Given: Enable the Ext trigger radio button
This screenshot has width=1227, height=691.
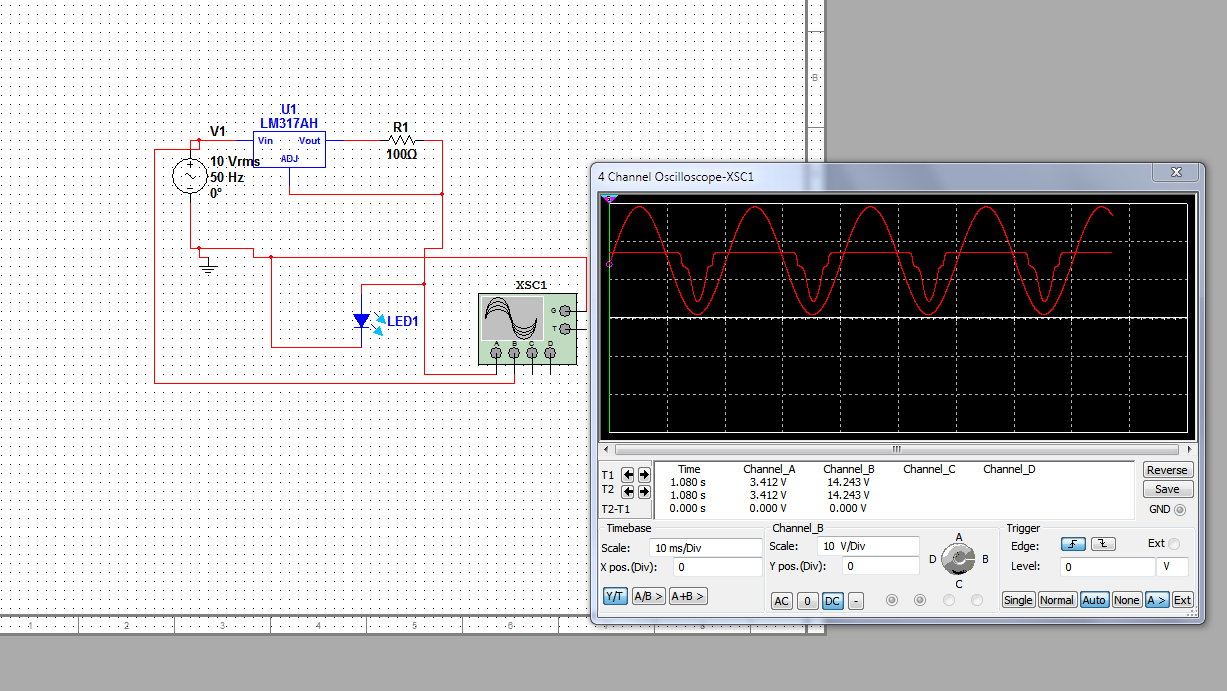Looking at the screenshot, I should (1174, 544).
